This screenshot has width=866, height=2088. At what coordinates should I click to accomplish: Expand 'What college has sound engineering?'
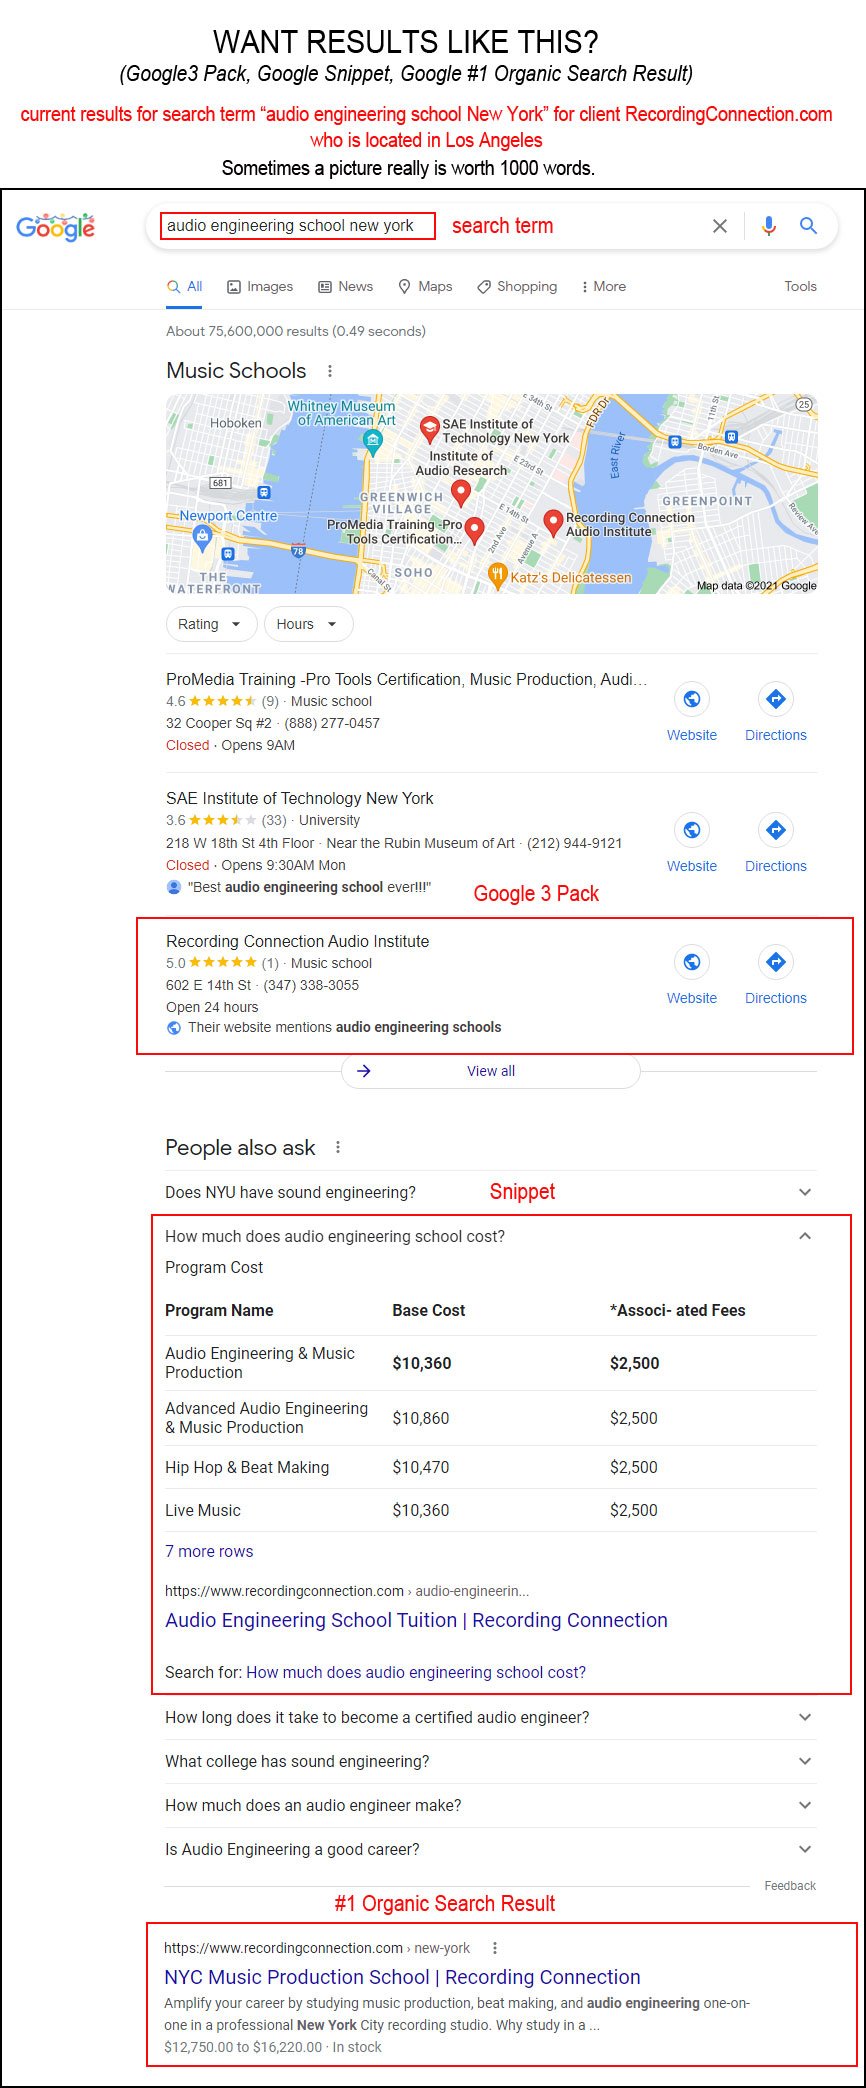(491, 1761)
